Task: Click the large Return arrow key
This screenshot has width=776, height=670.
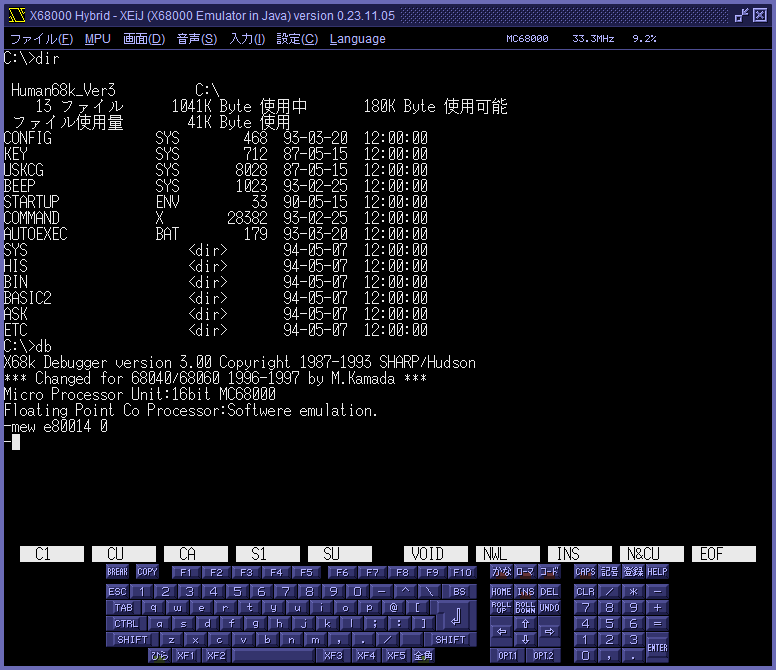Action: coord(456,617)
